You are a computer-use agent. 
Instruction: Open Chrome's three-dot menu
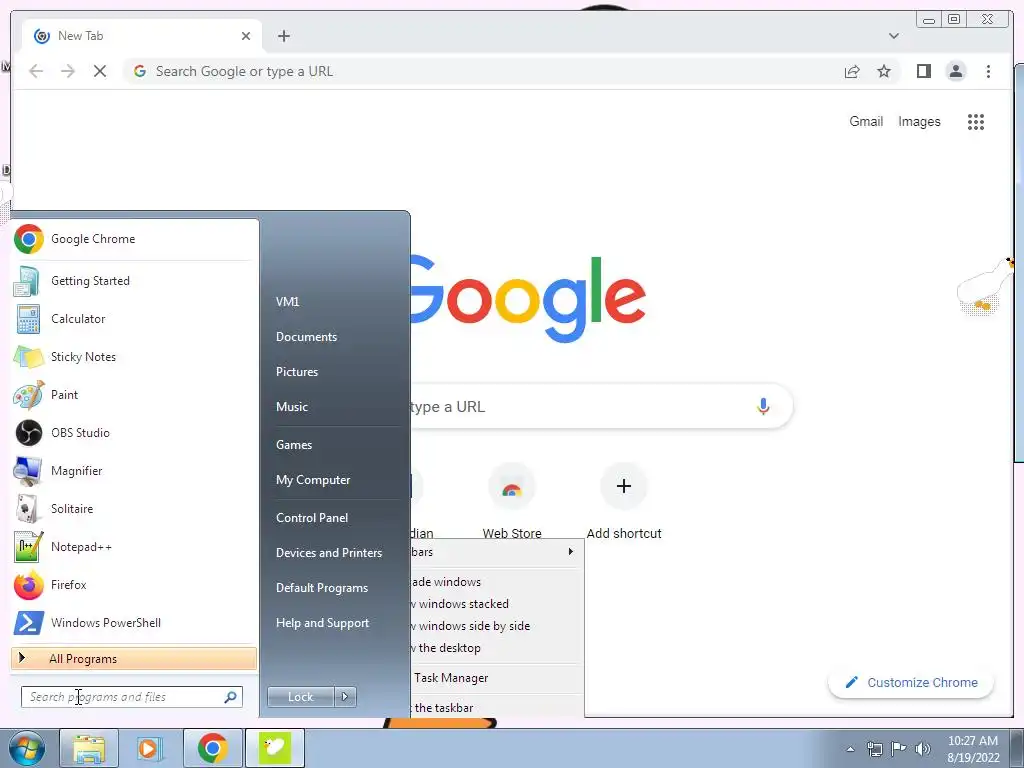[988, 71]
